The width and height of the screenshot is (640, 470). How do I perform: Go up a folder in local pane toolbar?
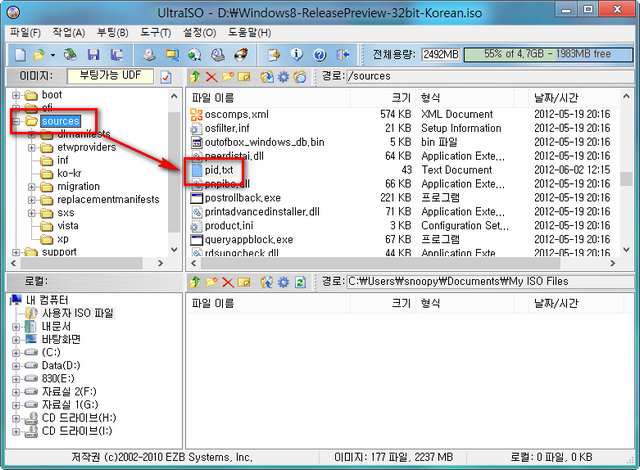tap(195, 282)
